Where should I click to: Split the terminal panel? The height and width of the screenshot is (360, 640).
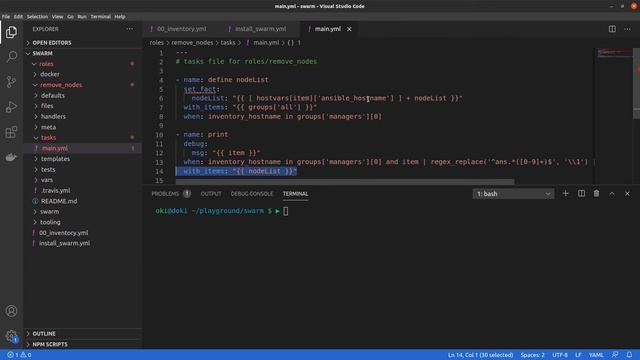pos(581,193)
